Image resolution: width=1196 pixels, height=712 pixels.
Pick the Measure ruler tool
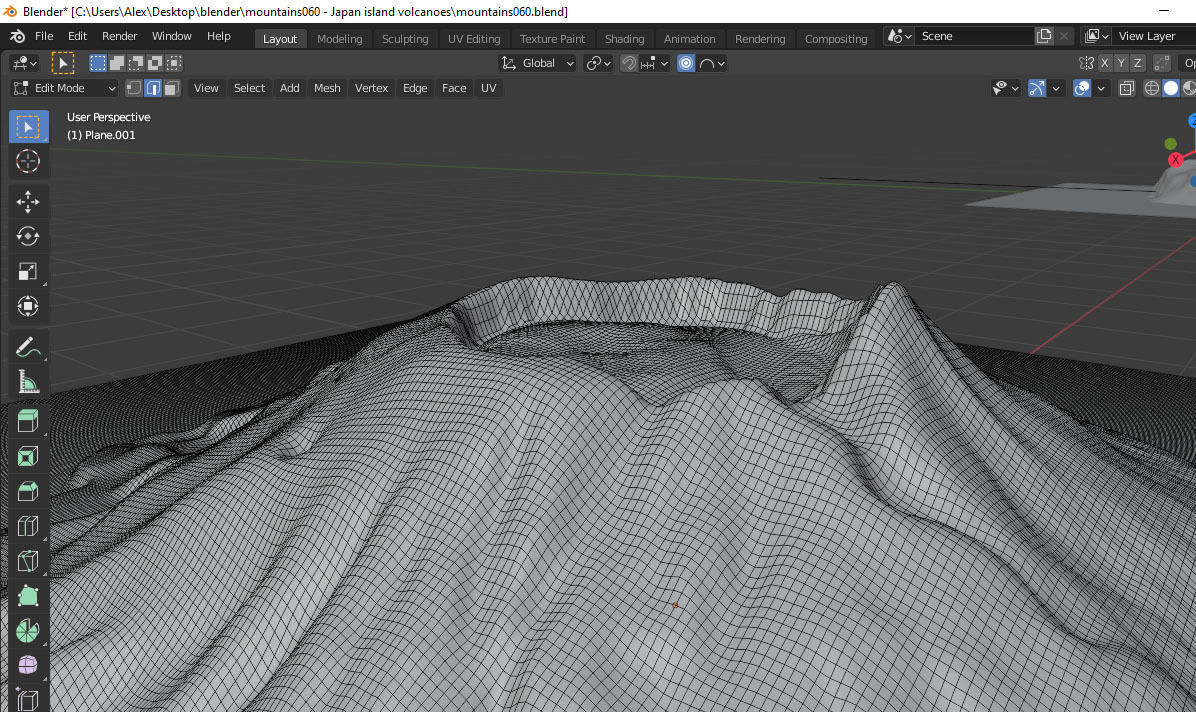28,382
